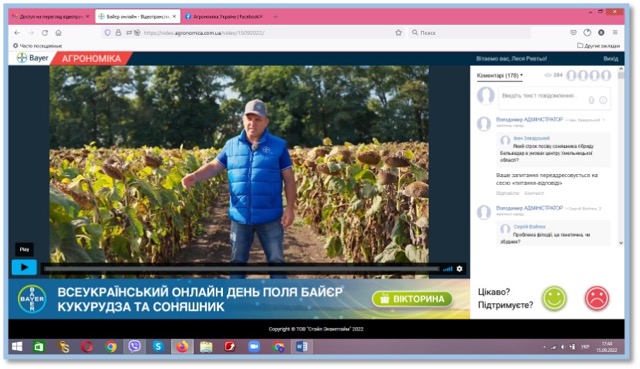This screenshot has width=640, height=369.
Task: Click the shield tracking protection icon
Action: [x=107, y=33]
